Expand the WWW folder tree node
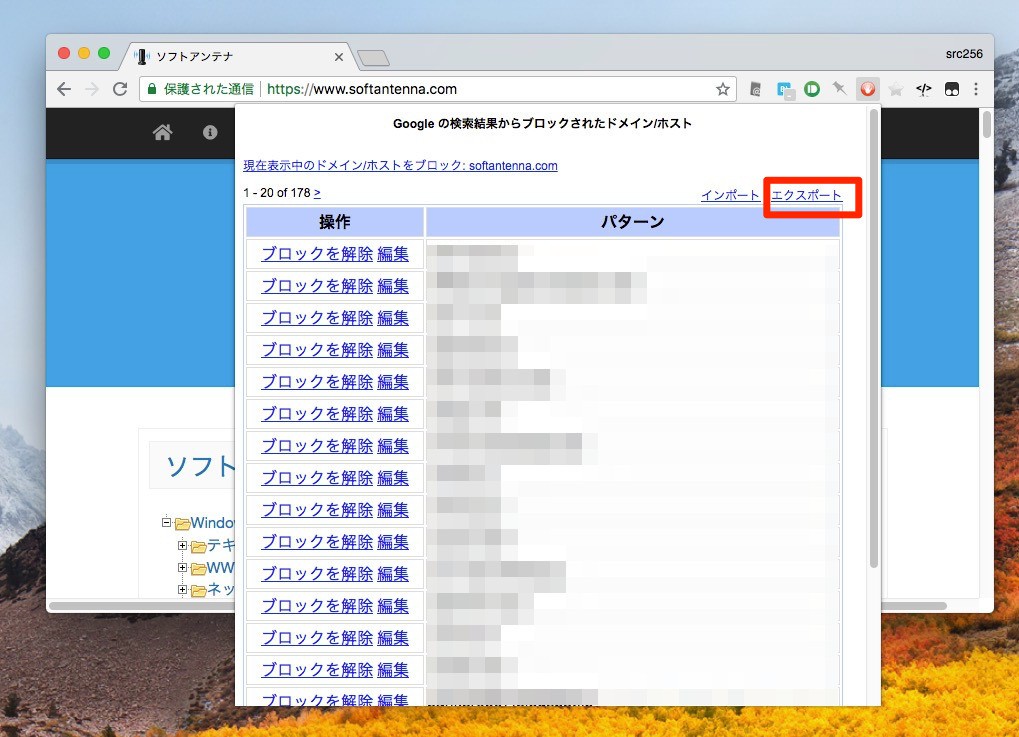This screenshot has height=737, width=1019. [183, 568]
